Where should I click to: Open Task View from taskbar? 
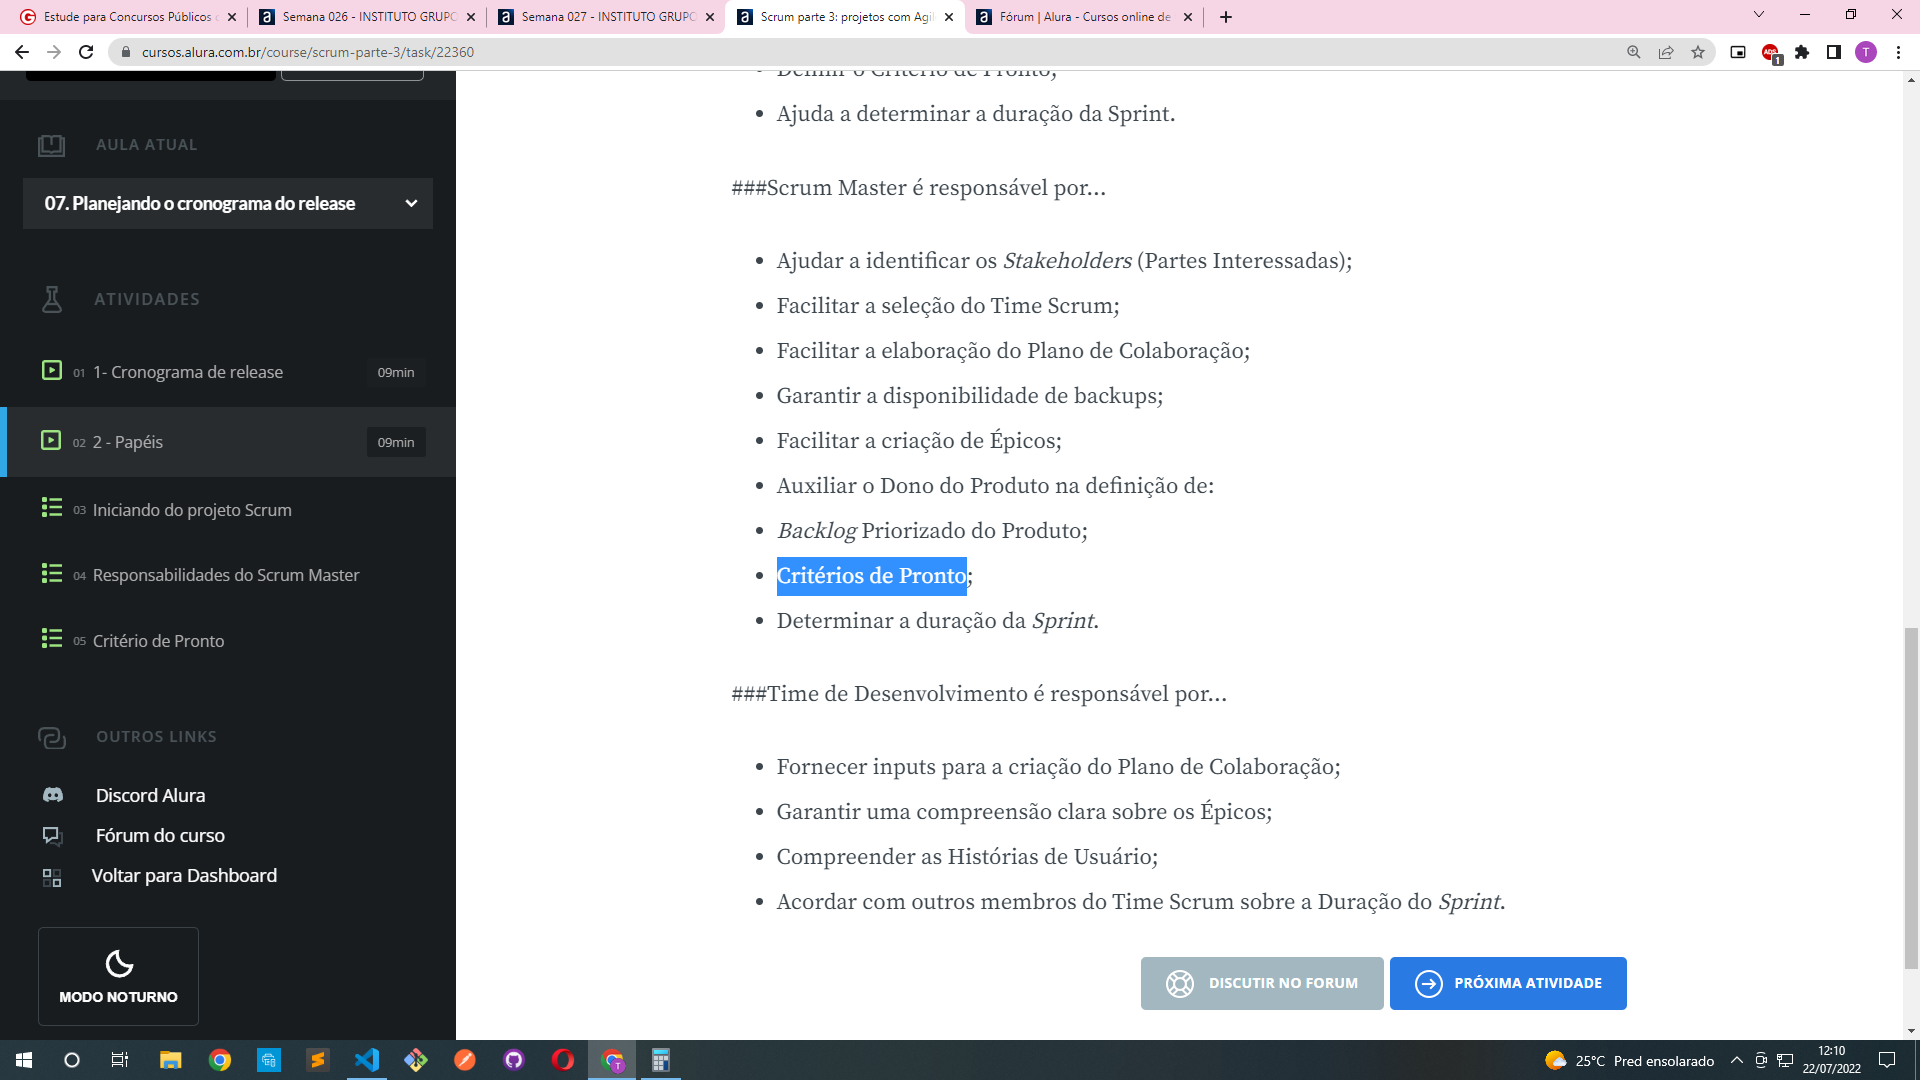(x=120, y=1060)
